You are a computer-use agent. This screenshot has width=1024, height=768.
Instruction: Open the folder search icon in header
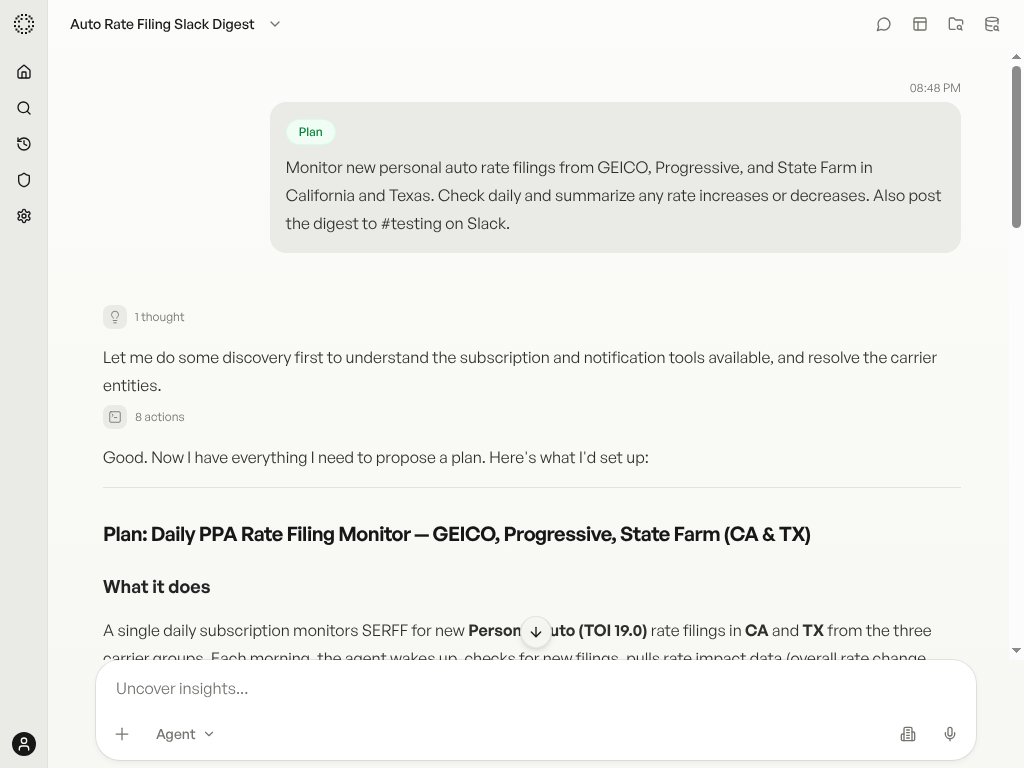click(x=955, y=24)
